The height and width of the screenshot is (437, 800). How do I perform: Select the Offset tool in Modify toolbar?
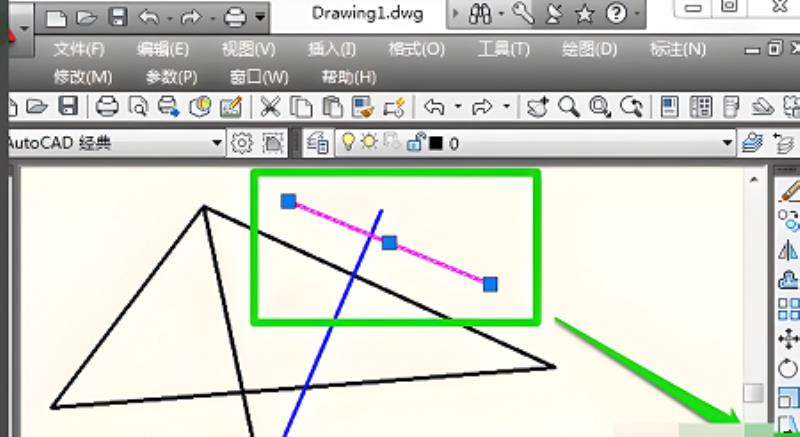pos(789,279)
